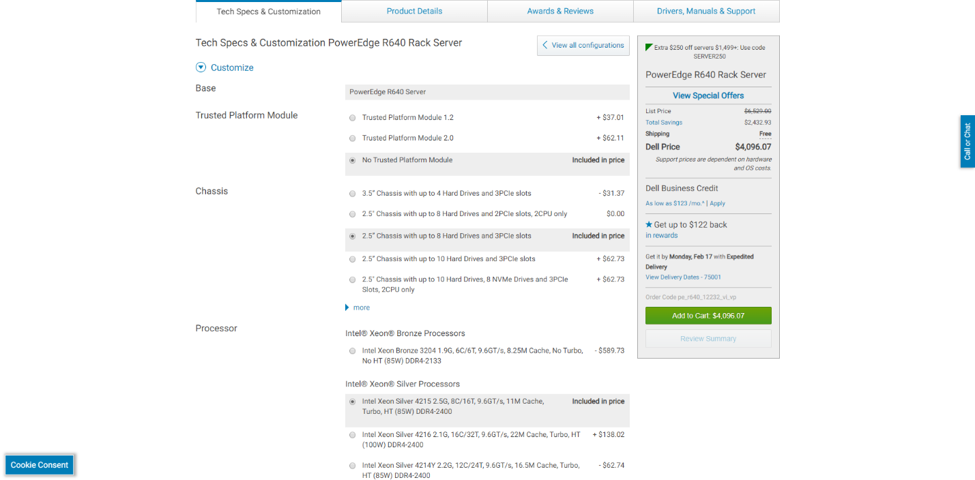975x480 pixels.
Task: Click the $2,432.93 total savings amount
Action: coord(757,122)
